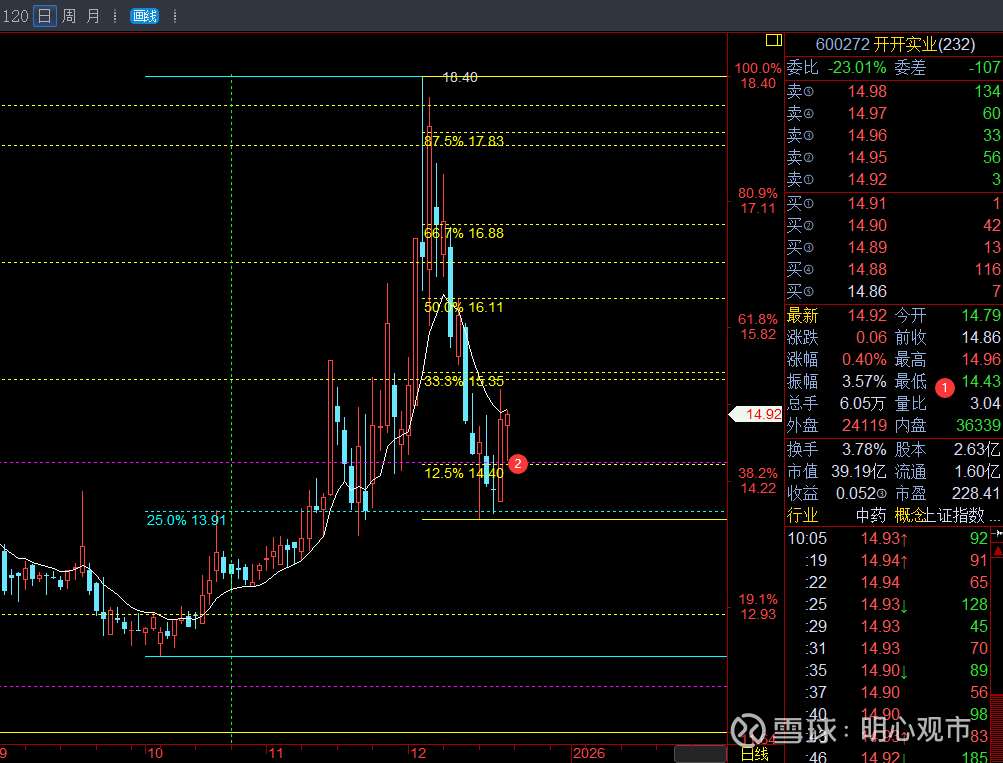Select 卖② ask row at 14.95
Image resolution: width=1003 pixels, height=763 pixels.
894,157
